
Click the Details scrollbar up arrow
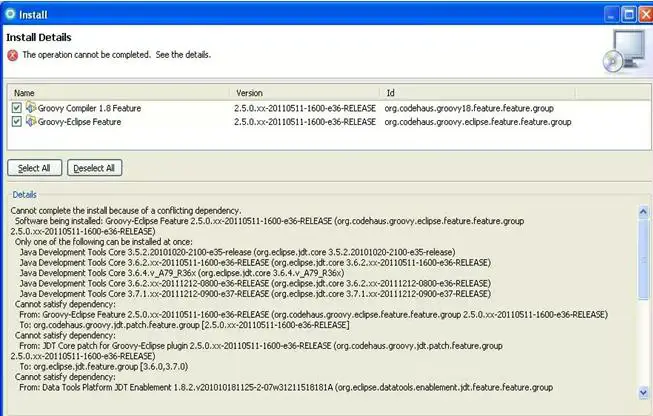(643, 212)
